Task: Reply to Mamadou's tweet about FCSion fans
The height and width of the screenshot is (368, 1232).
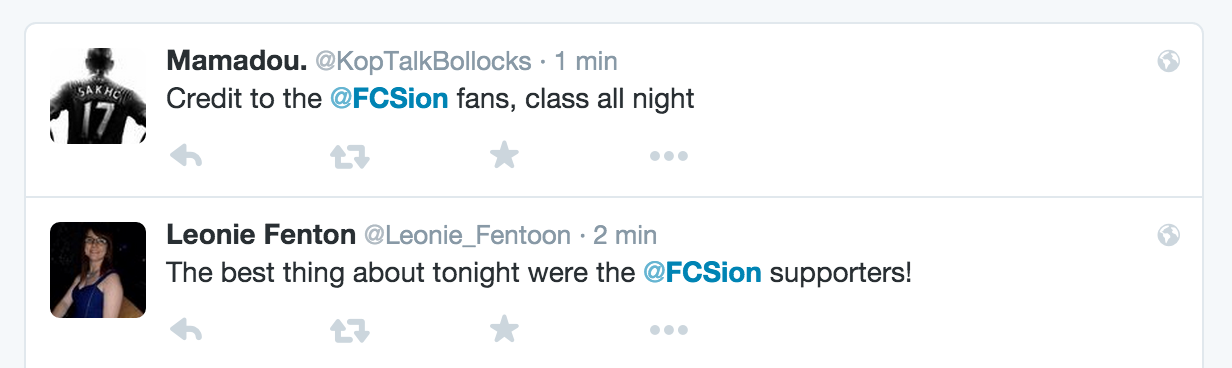Action: click(188, 156)
